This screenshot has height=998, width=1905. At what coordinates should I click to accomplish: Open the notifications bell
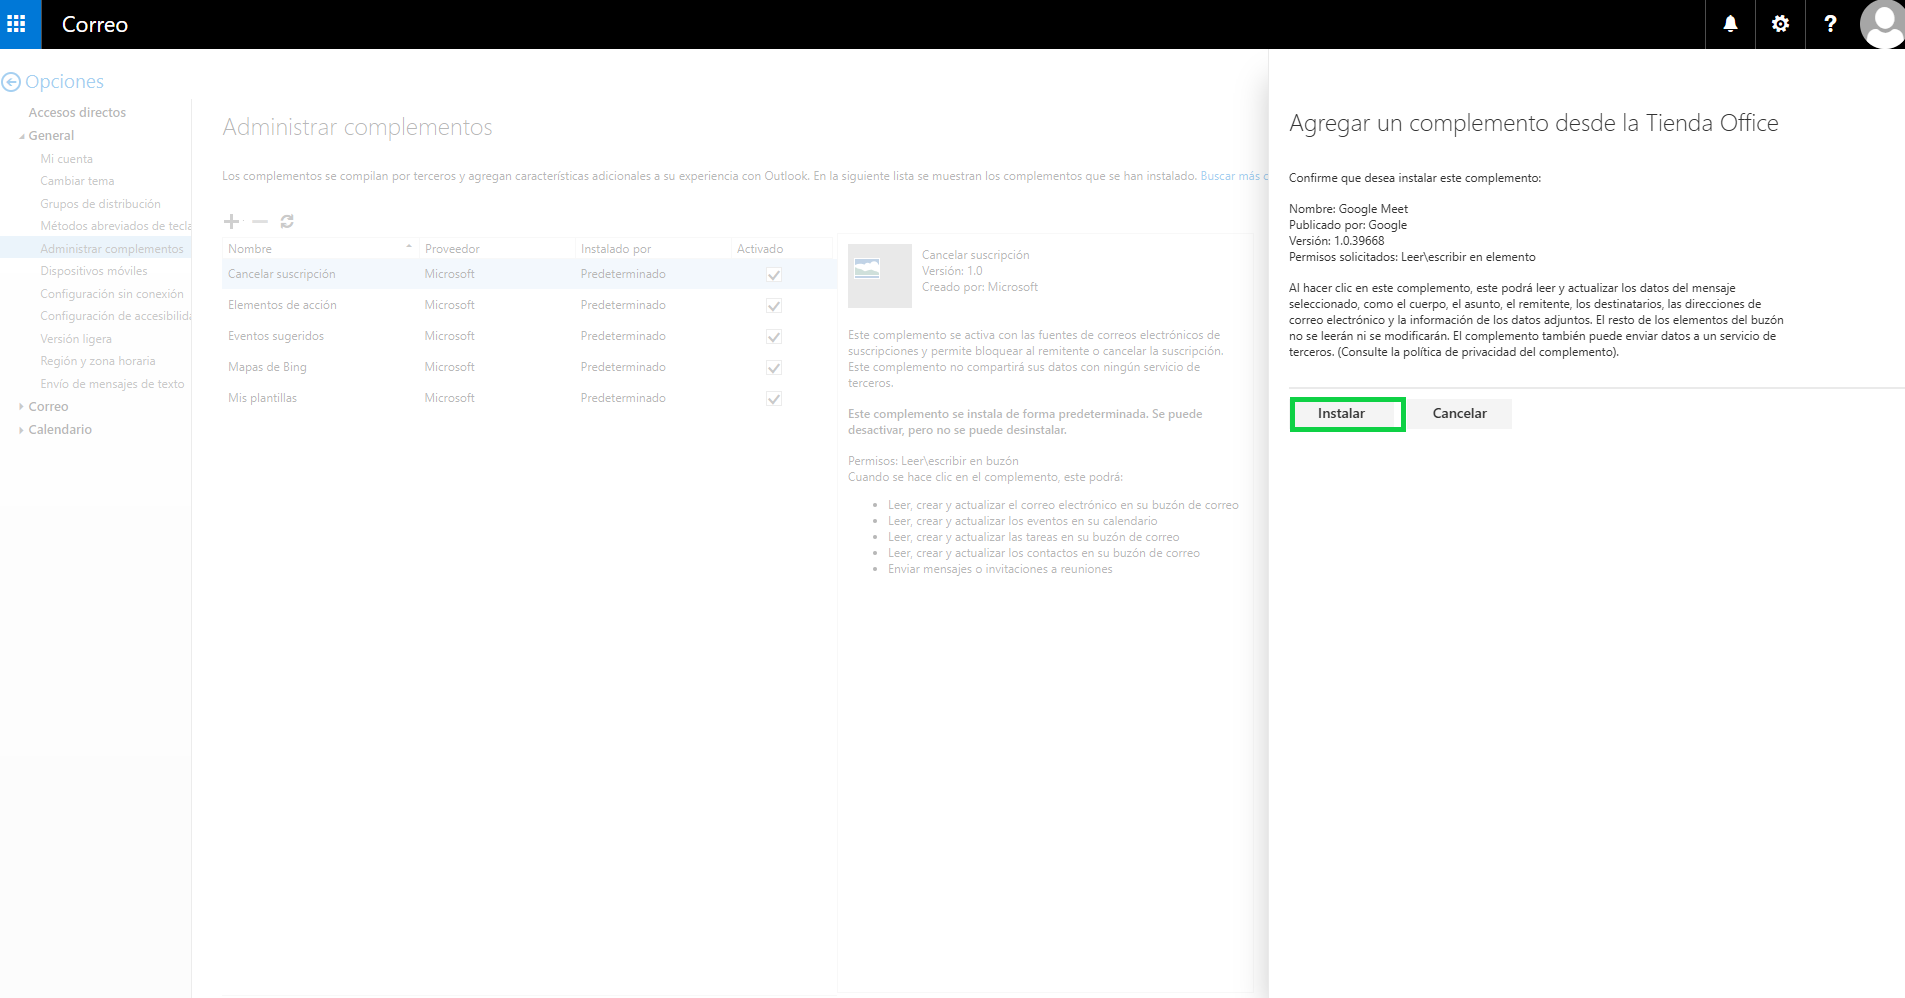(1730, 24)
